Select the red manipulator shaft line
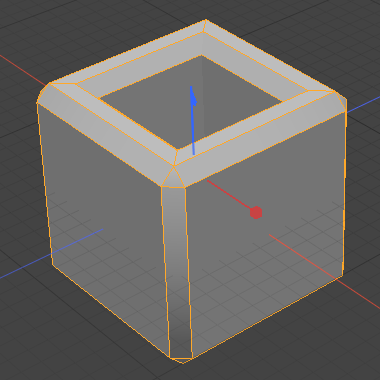The height and width of the screenshot is (380, 380). pyautogui.click(x=229, y=195)
